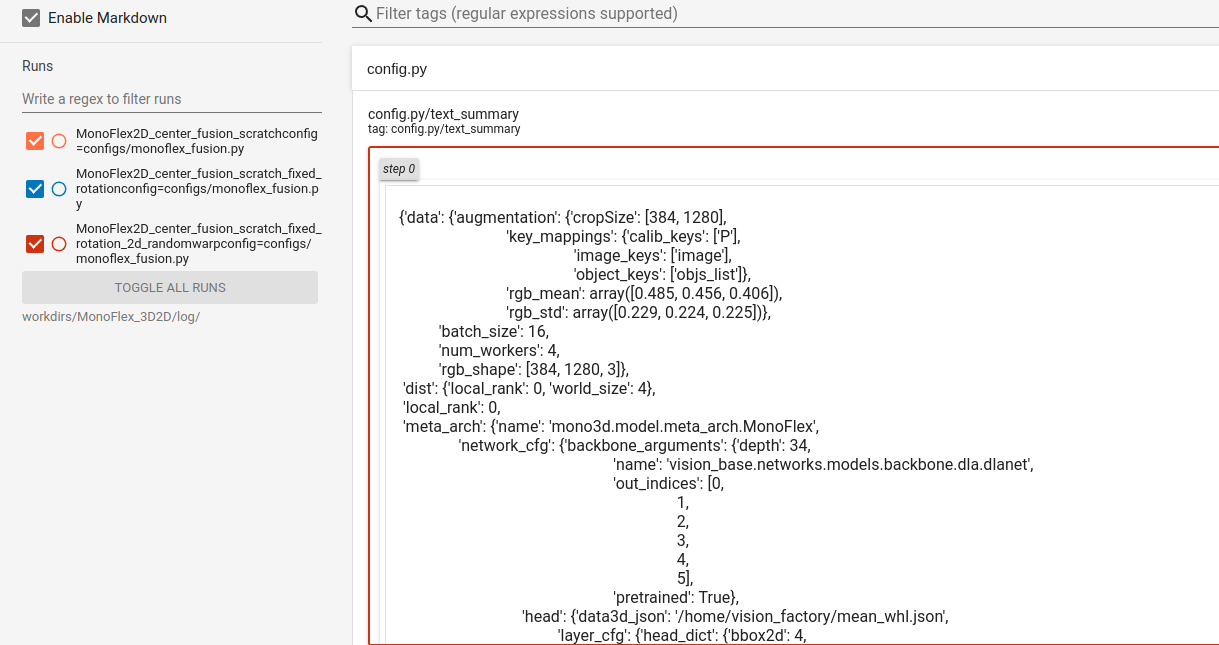Click the 'pretrained': True line
The width and height of the screenshot is (1219, 645).
point(675,597)
